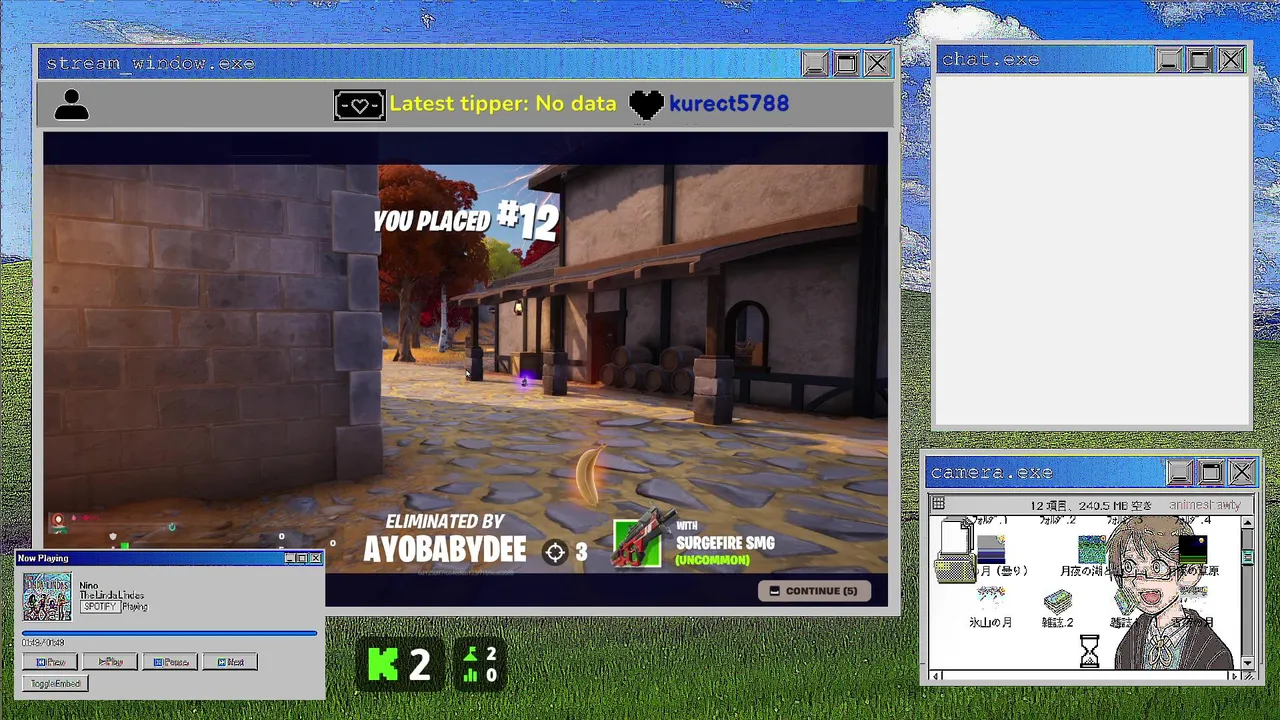
Task: Skip to Next track
Action: [230, 662]
